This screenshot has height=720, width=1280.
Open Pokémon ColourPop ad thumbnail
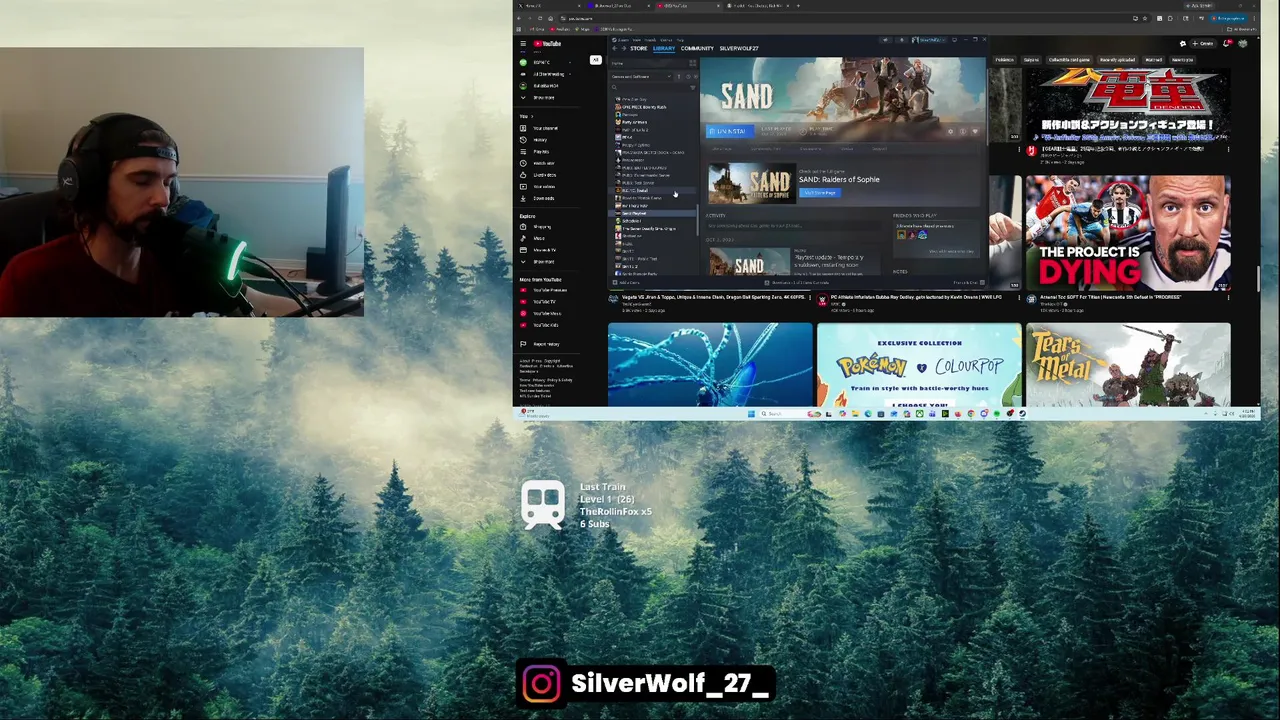(x=919, y=365)
